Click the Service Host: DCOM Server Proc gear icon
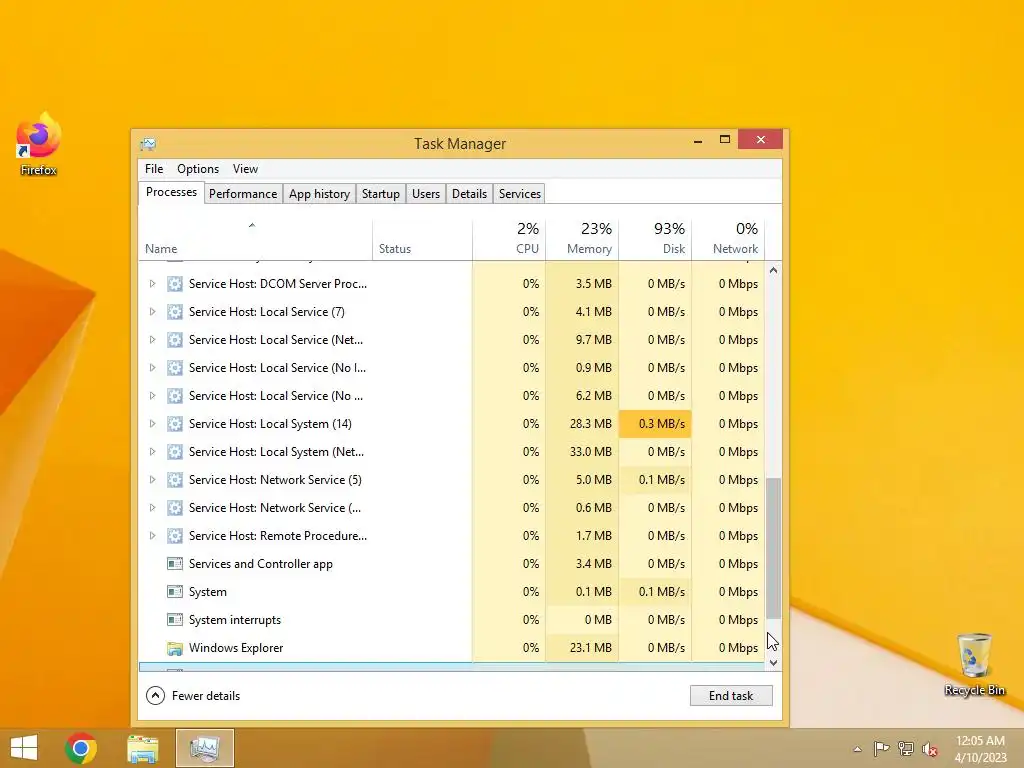 174,284
